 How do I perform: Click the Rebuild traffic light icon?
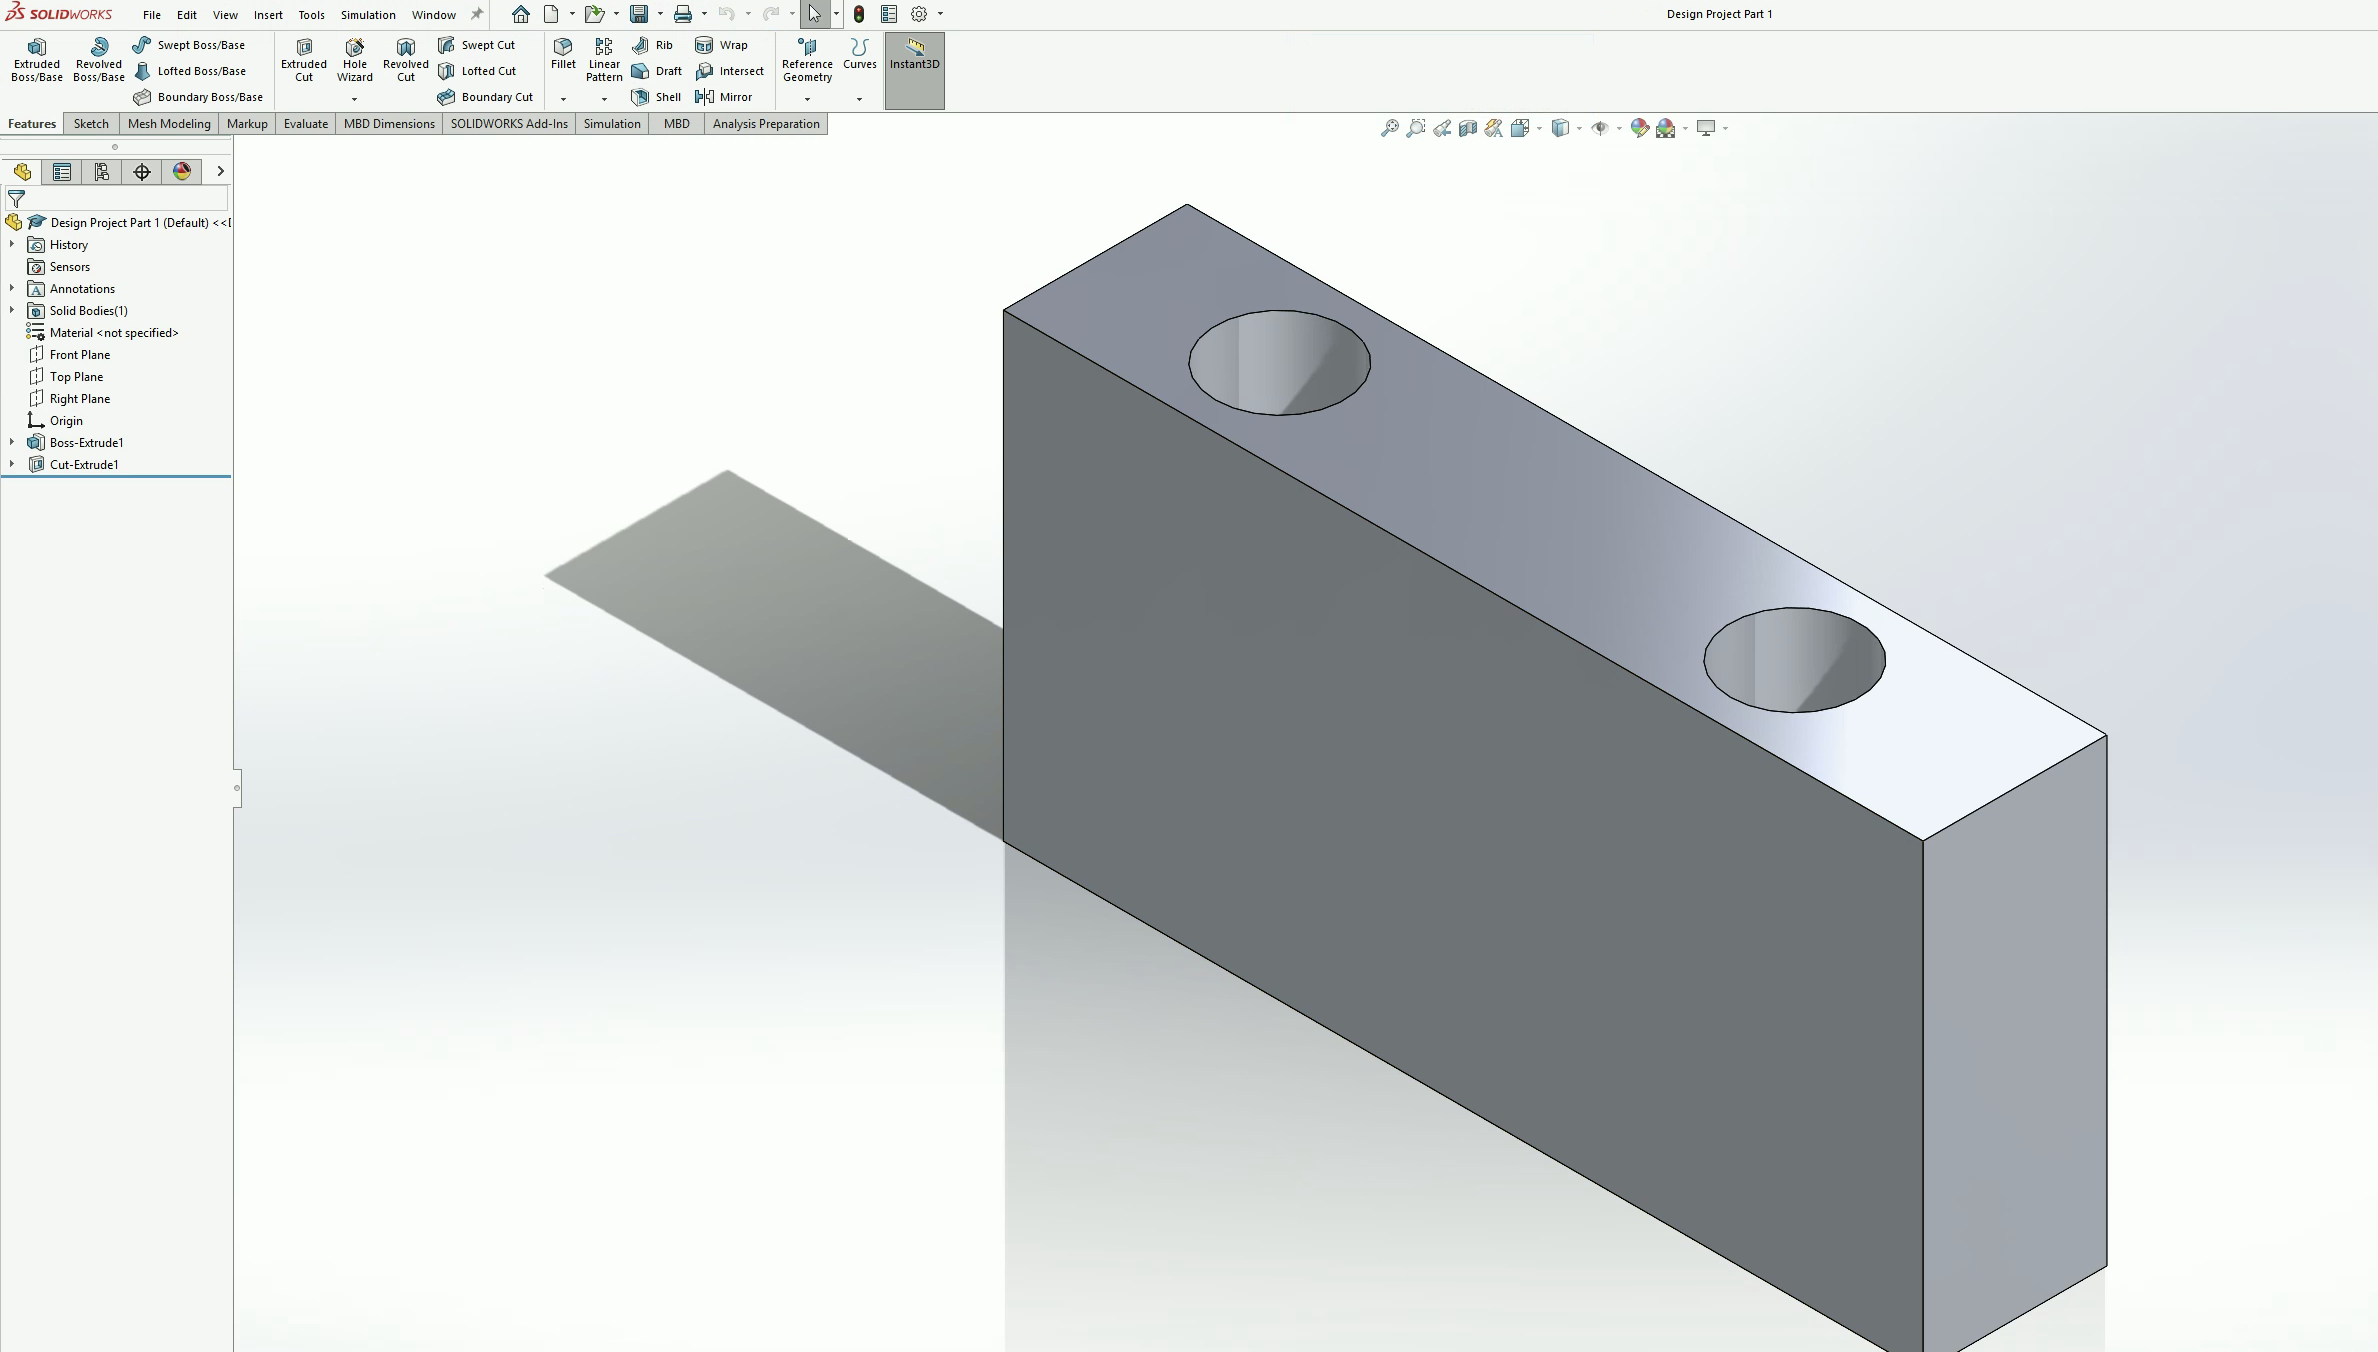859,14
